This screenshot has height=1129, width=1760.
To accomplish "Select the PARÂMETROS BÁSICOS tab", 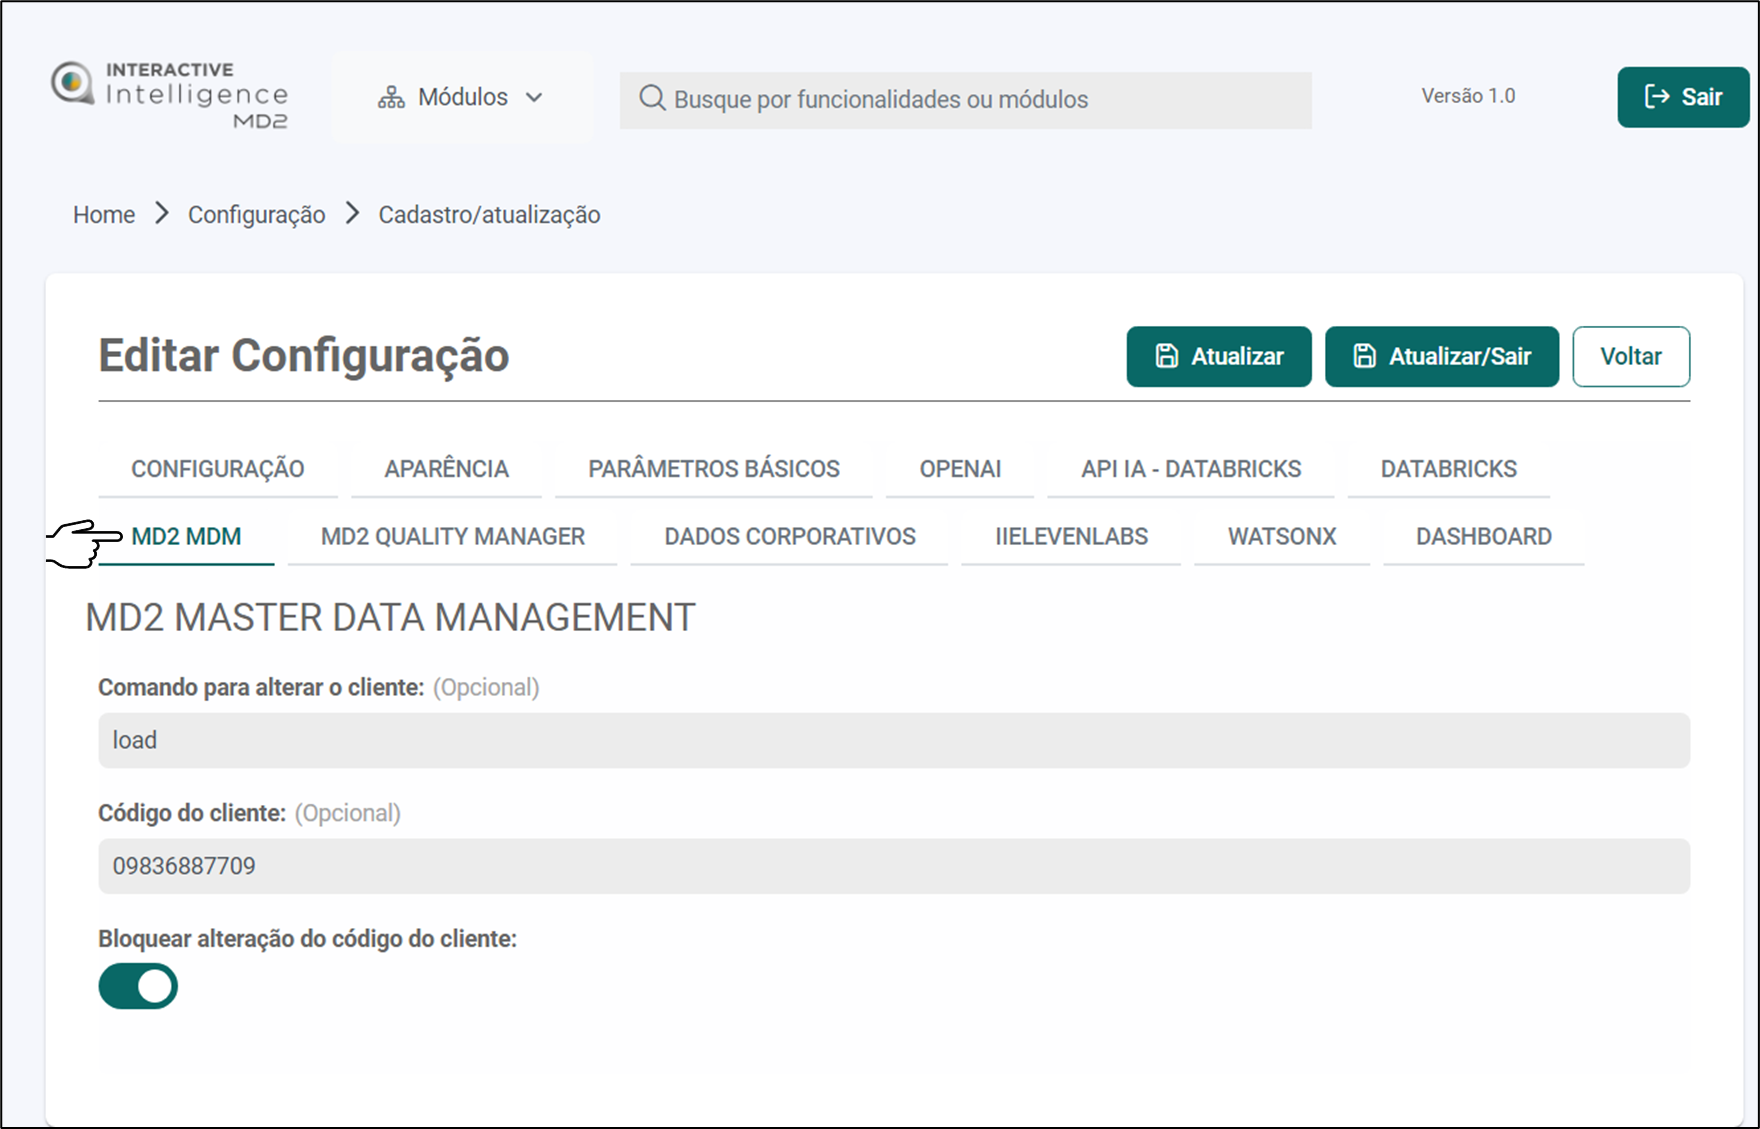I will pyautogui.click(x=713, y=469).
